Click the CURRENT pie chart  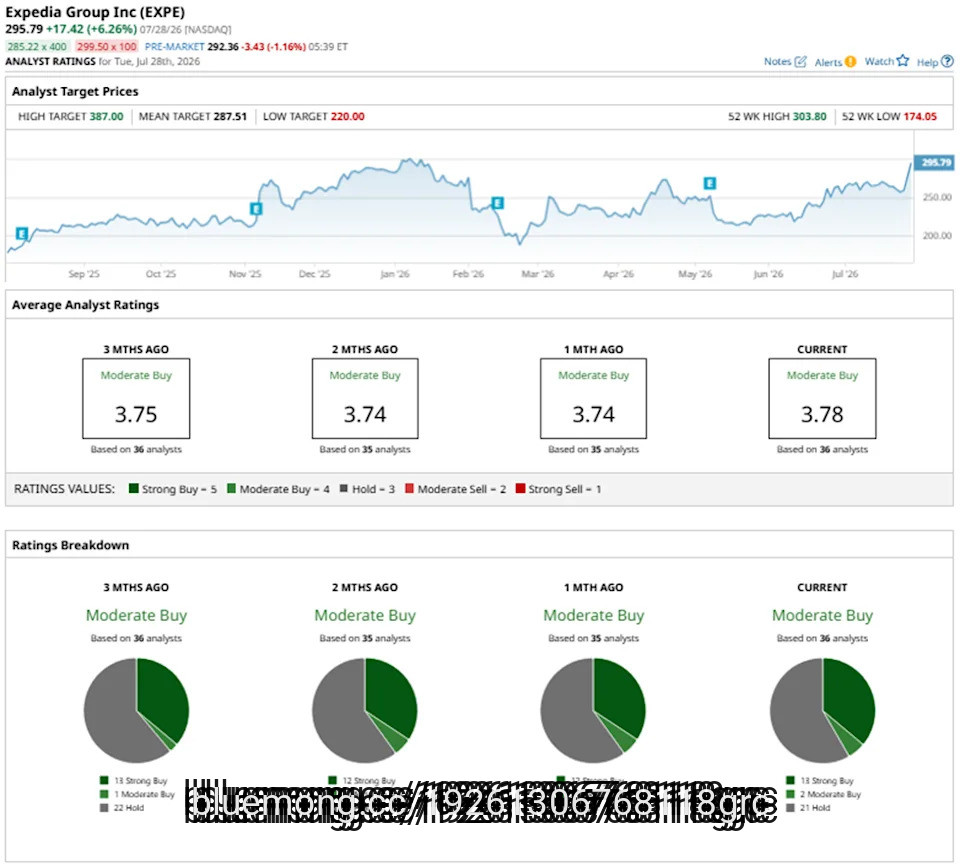point(822,710)
